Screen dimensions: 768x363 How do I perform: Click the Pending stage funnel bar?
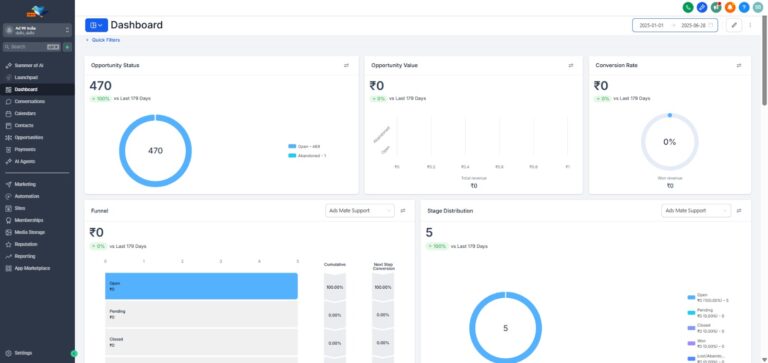point(201,314)
